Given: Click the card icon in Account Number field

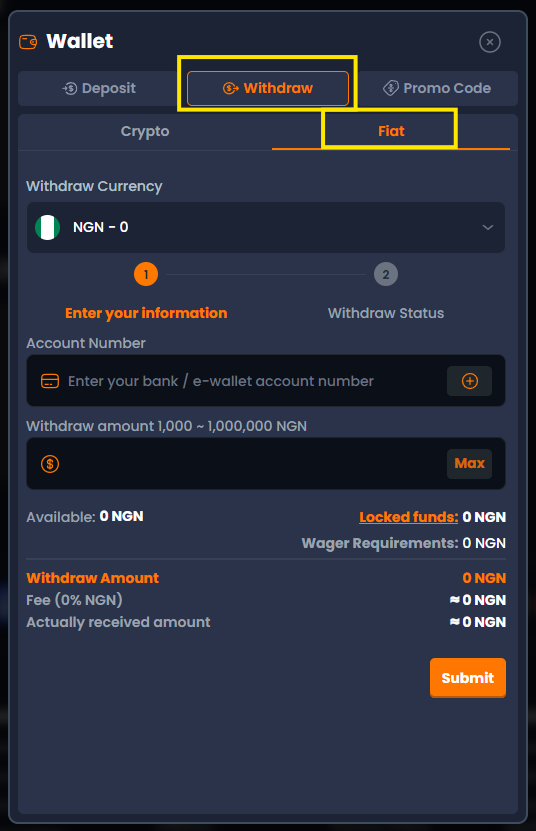Looking at the screenshot, I should pyautogui.click(x=50, y=381).
